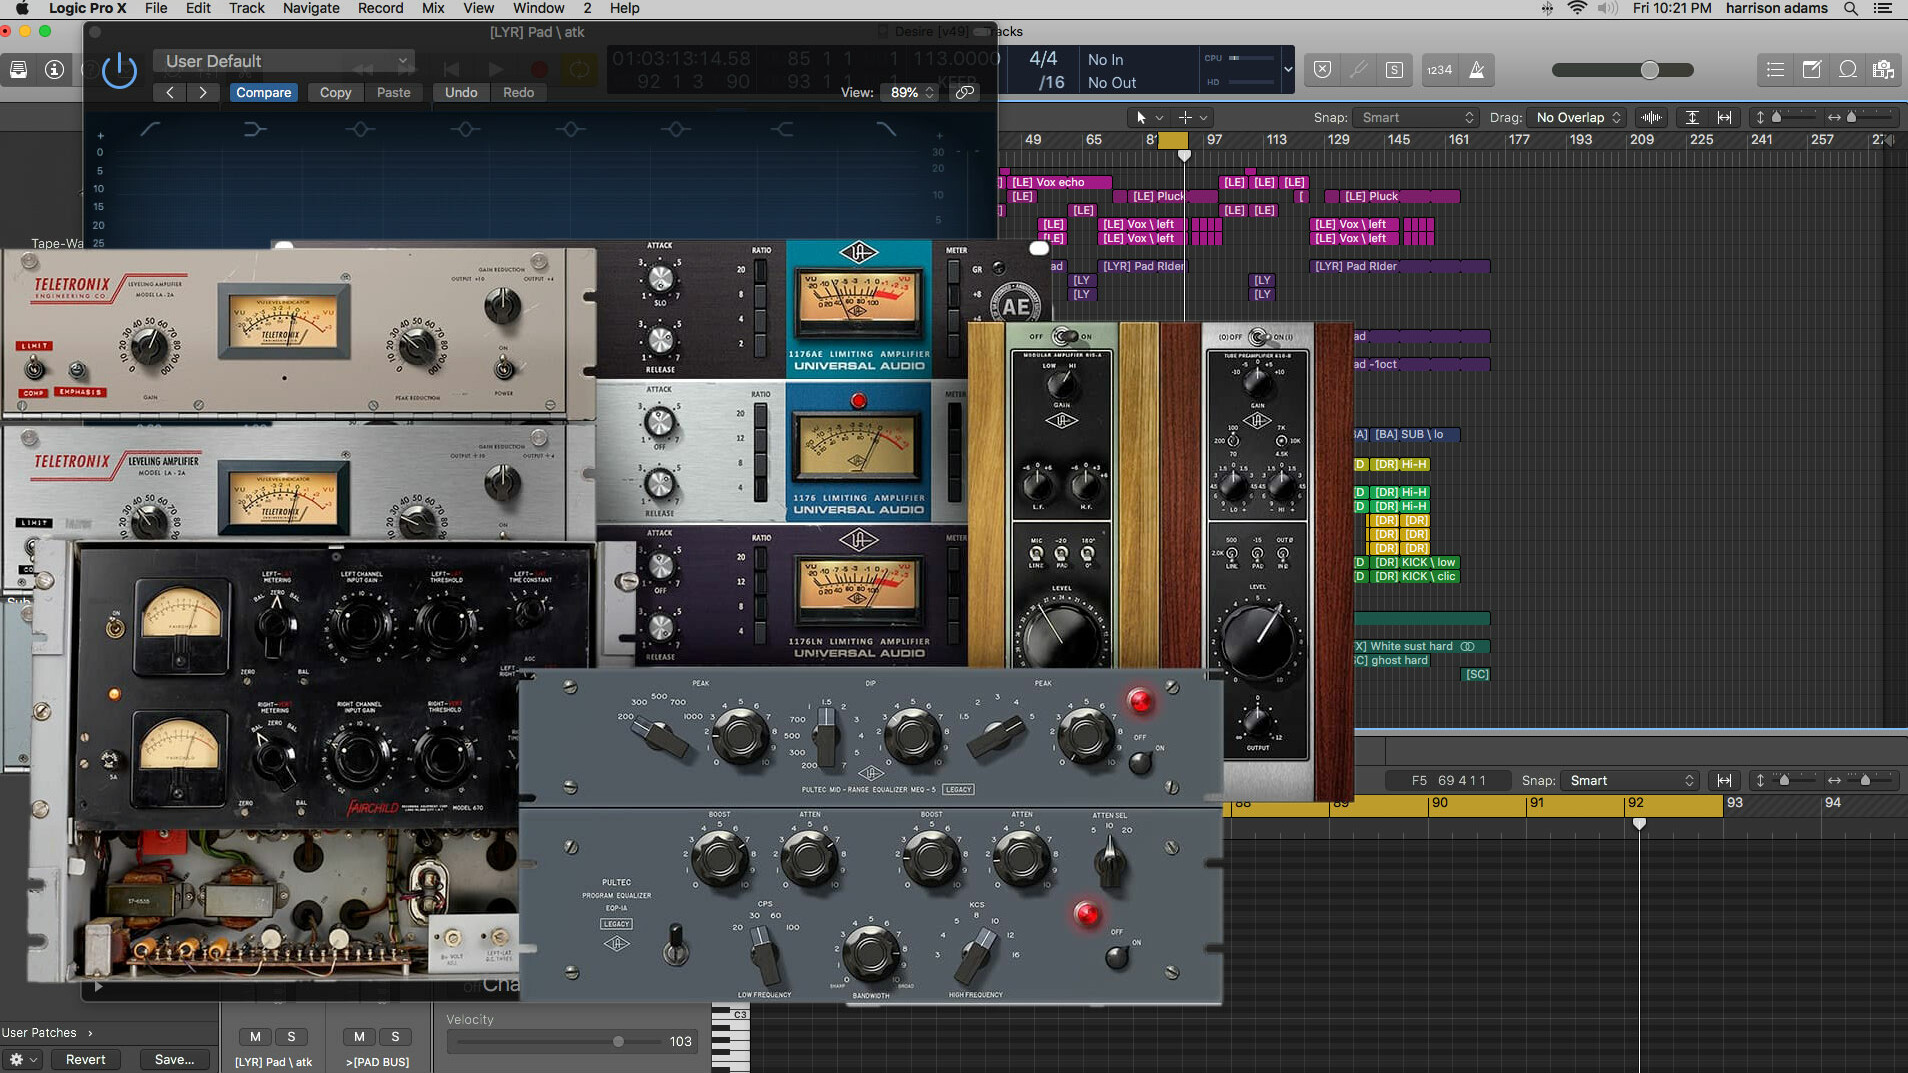This screenshot has height=1073, width=1908.
Task: Click the Velocity slider handle
Action: pos(618,1041)
